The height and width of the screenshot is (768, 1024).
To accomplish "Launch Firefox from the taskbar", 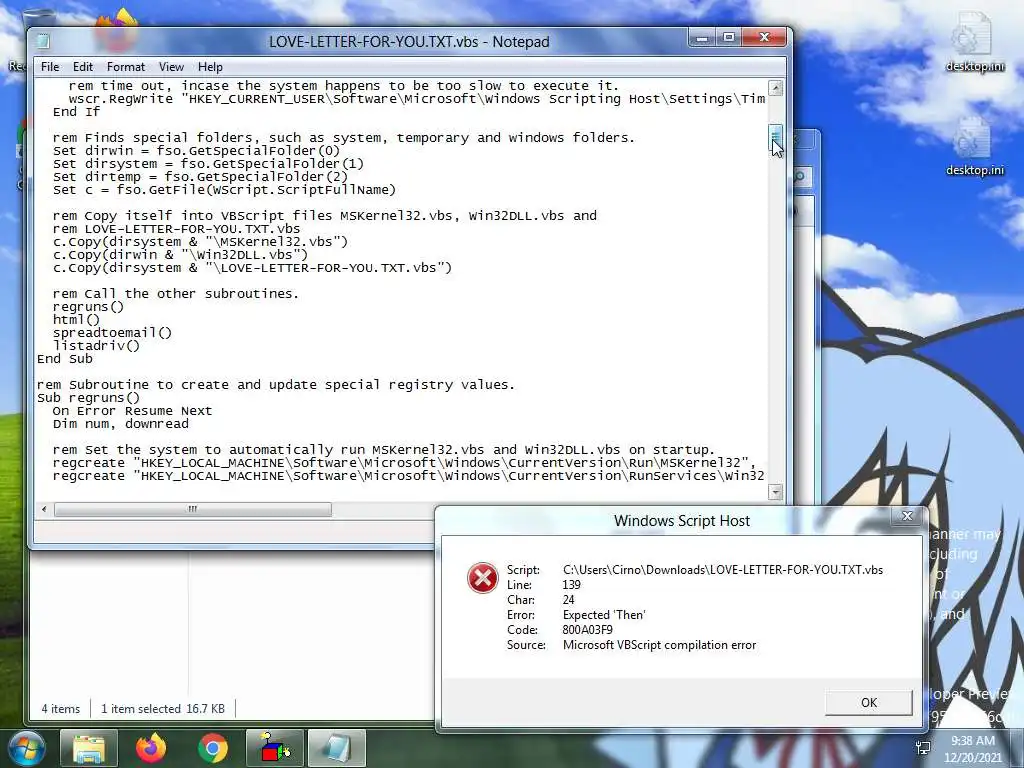I will [x=151, y=748].
